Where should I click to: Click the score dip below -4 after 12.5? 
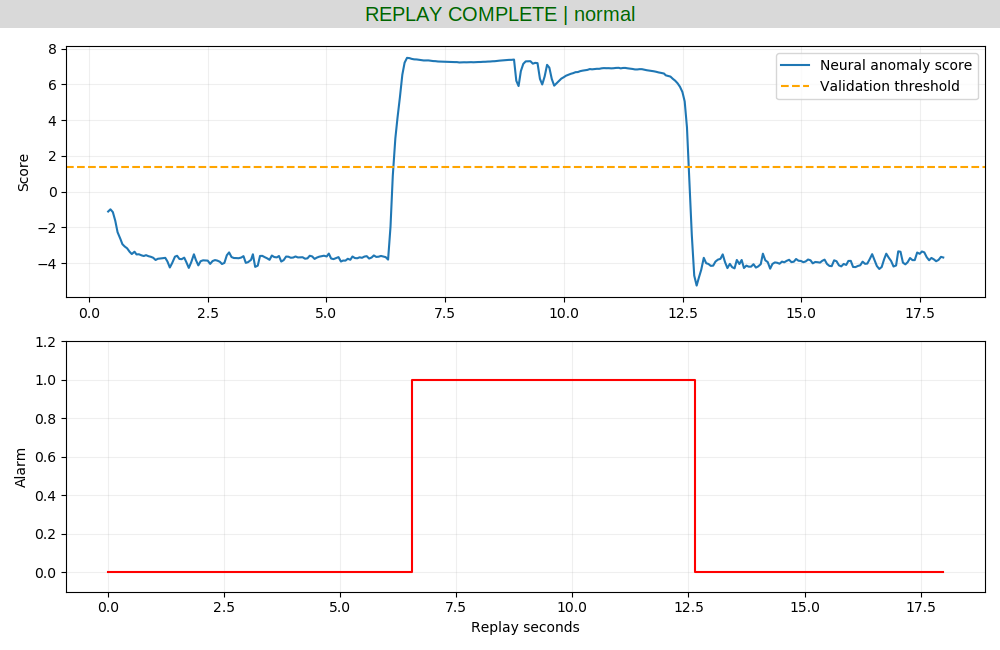(x=696, y=279)
